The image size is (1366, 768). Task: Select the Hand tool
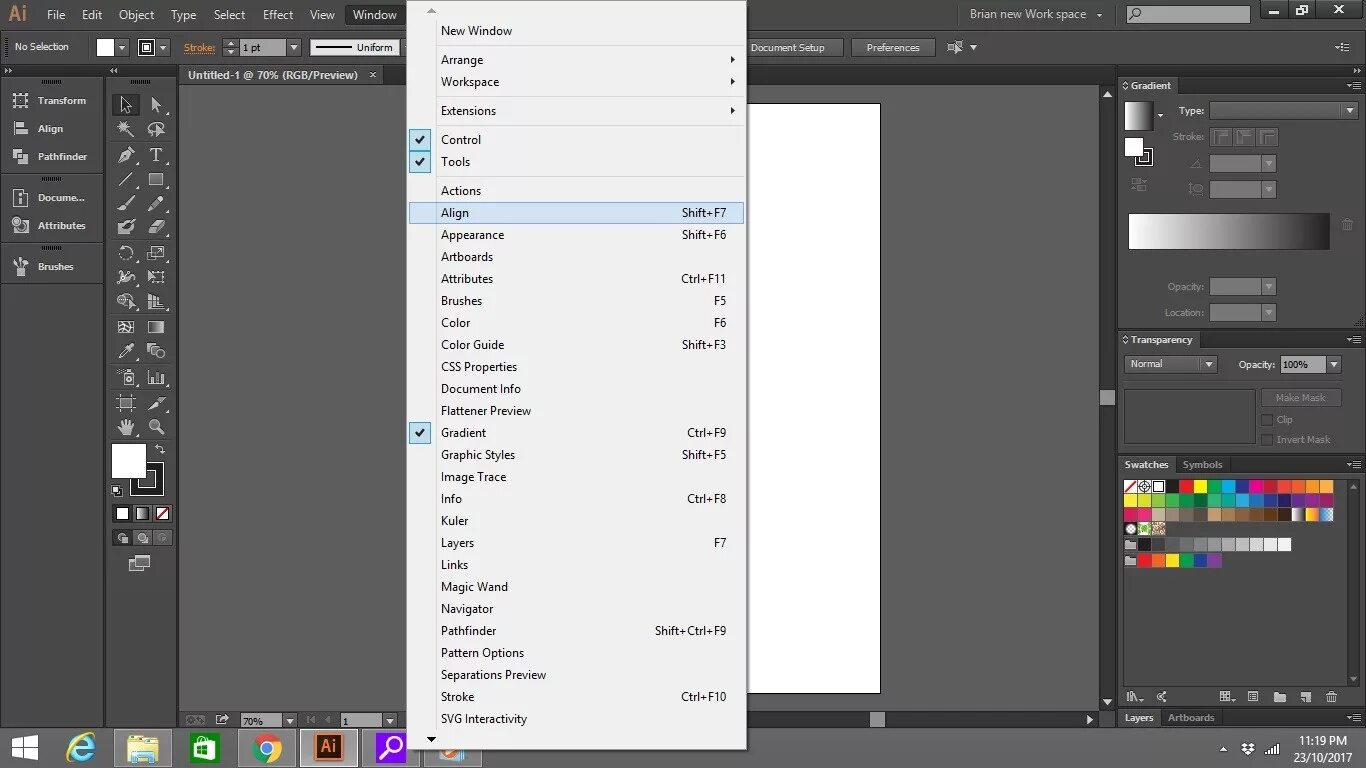click(x=125, y=427)
